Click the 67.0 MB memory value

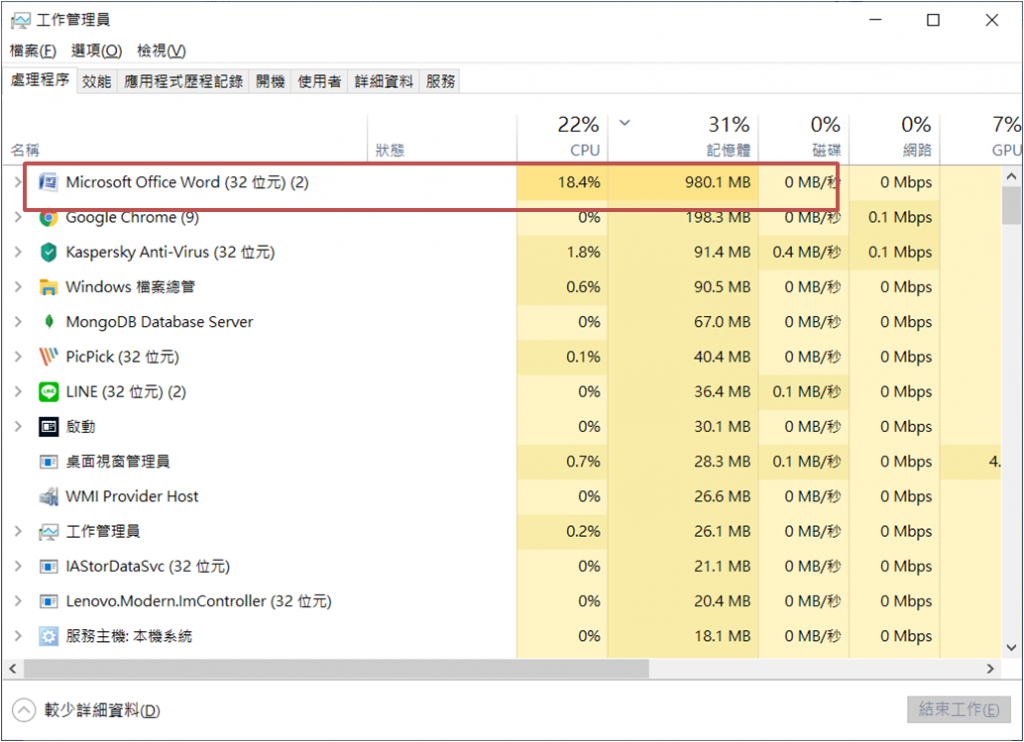(x=722, y=322)
